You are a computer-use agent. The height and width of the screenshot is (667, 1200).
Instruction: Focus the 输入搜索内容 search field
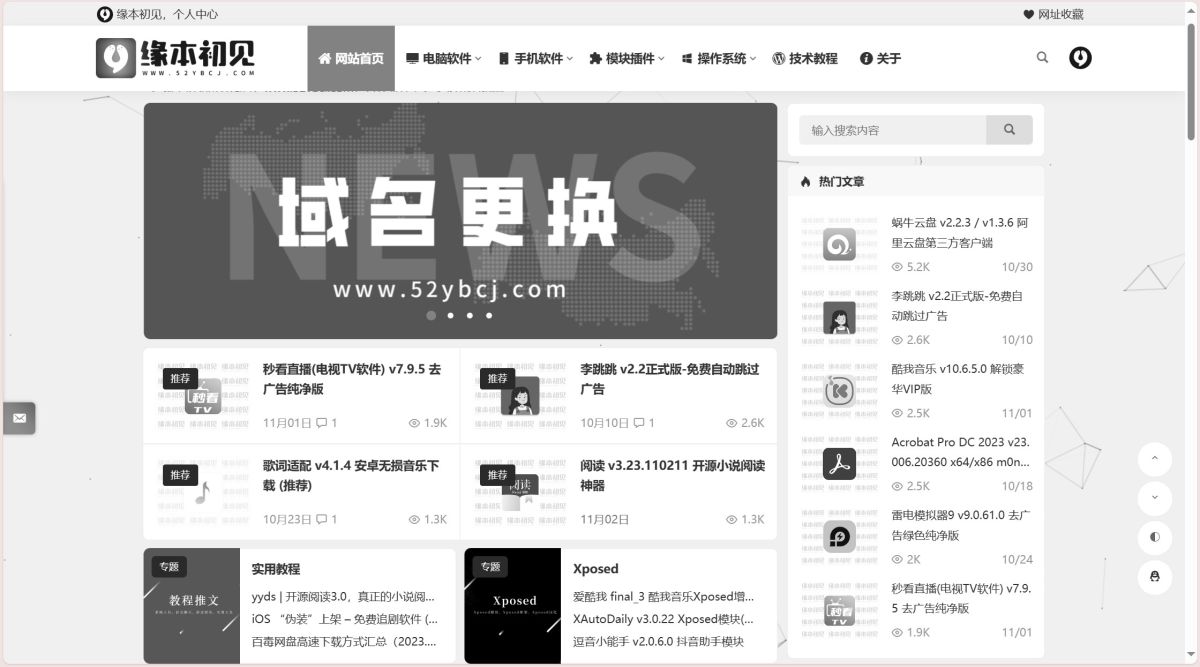(892, 130)
